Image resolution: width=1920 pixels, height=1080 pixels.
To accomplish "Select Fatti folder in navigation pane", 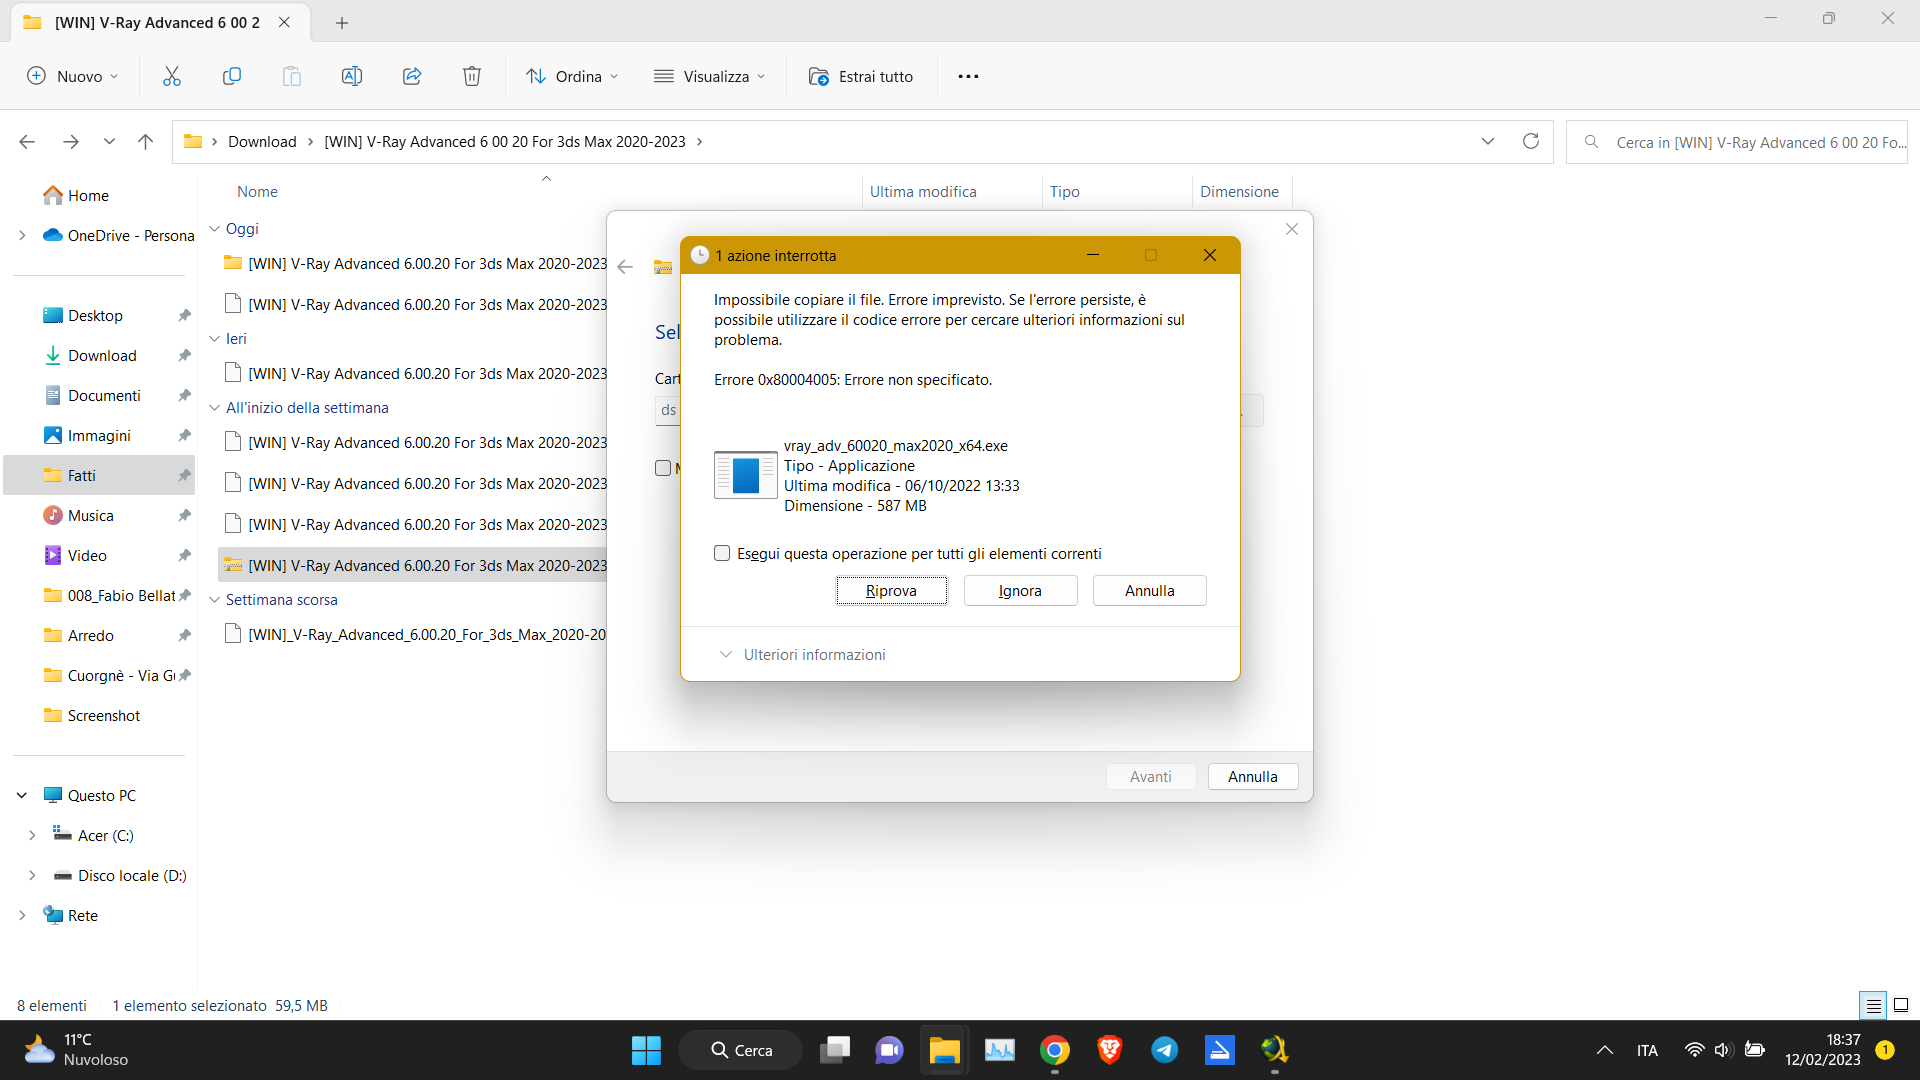I will click(x=99, y=476).
